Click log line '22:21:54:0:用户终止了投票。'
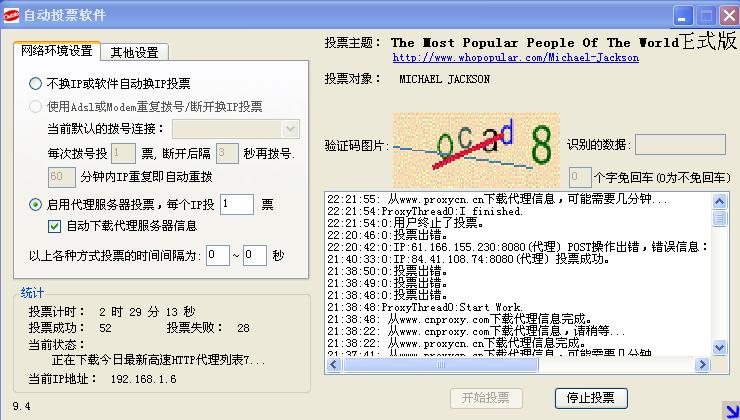Viewport: 740px width, 420px height. point(405,223)
